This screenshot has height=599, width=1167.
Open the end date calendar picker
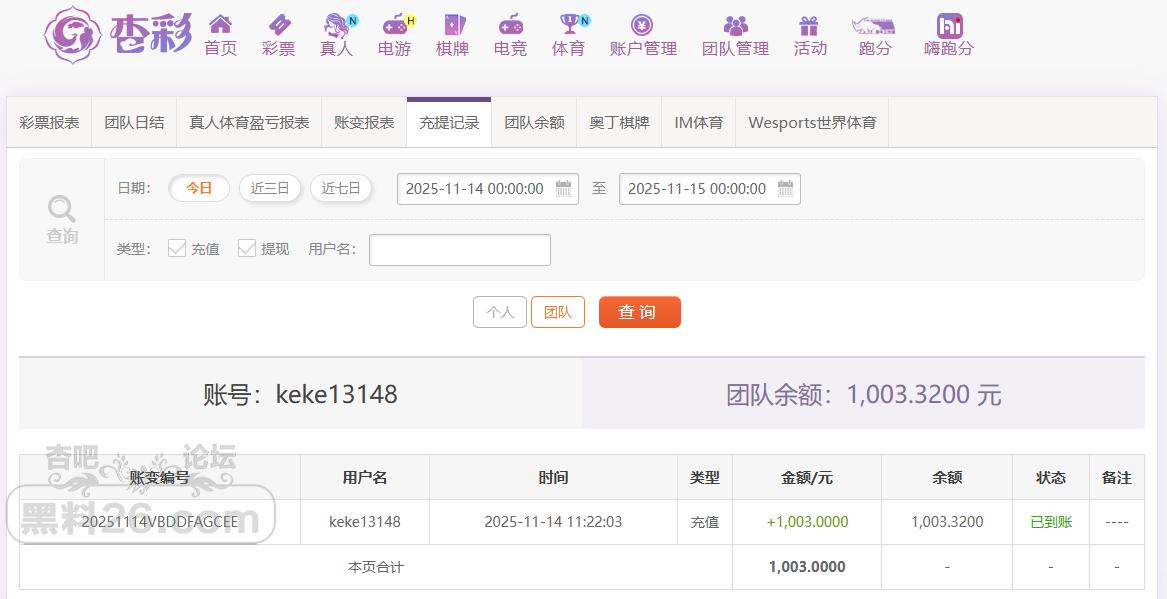785,189
